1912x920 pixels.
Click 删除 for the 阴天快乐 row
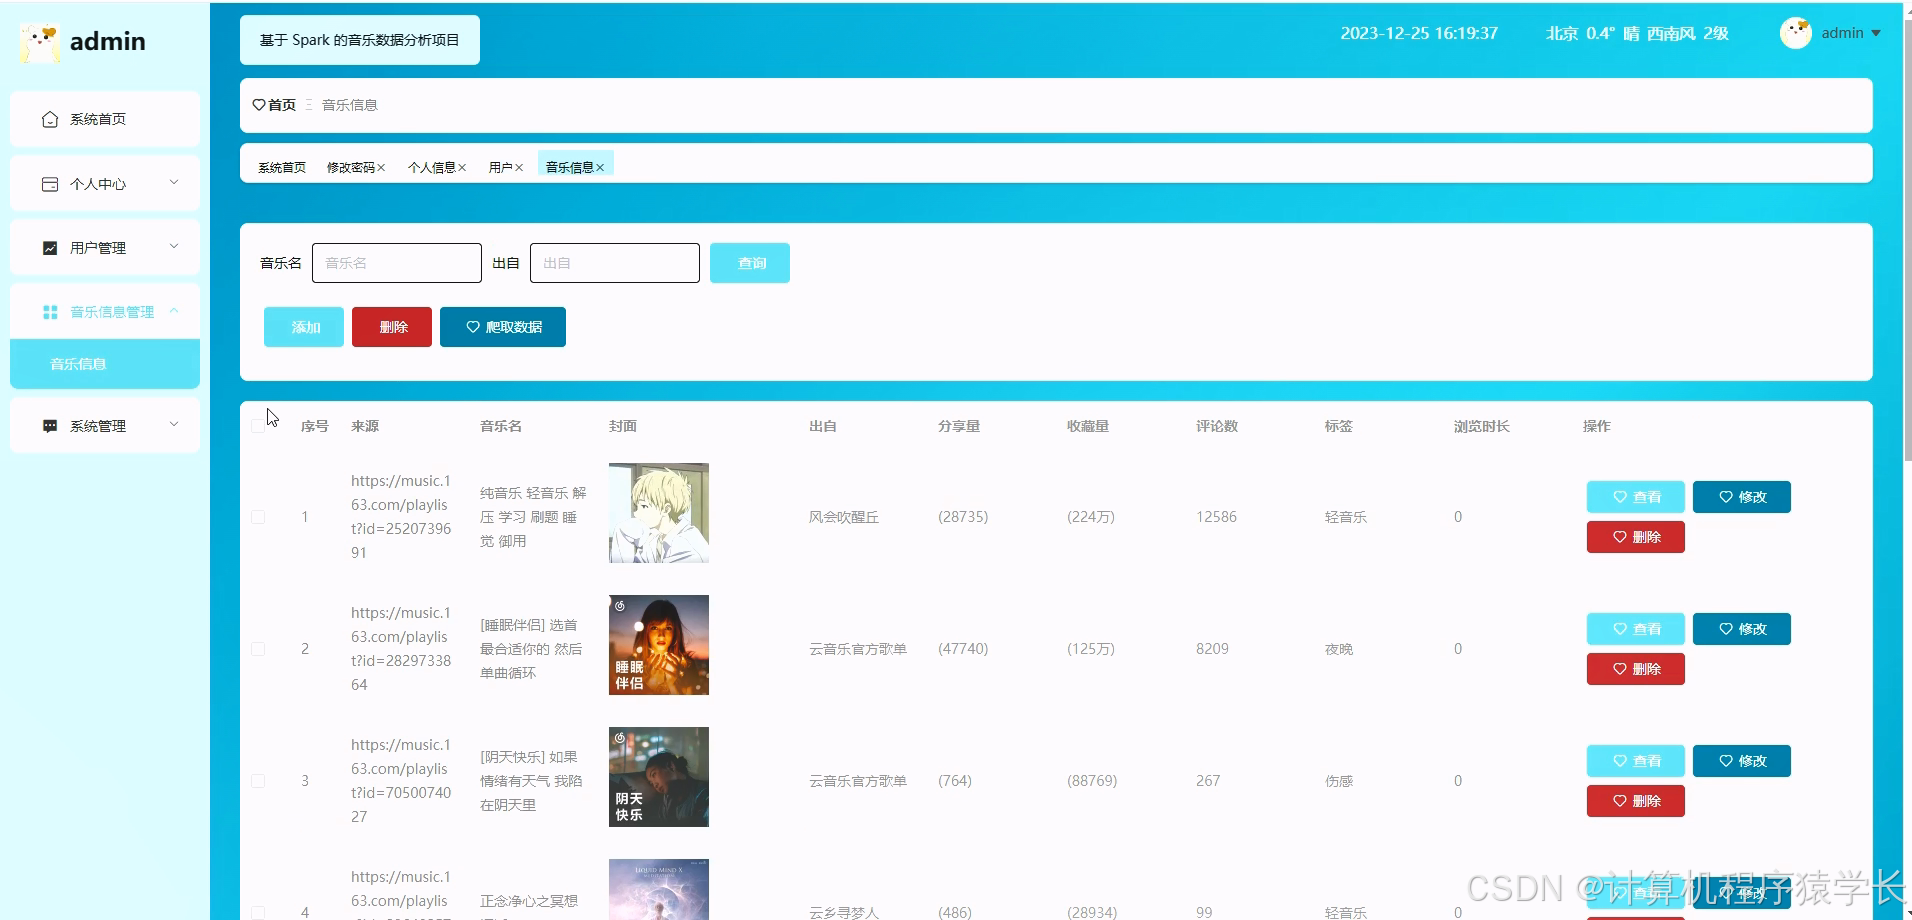point(1636,801)
